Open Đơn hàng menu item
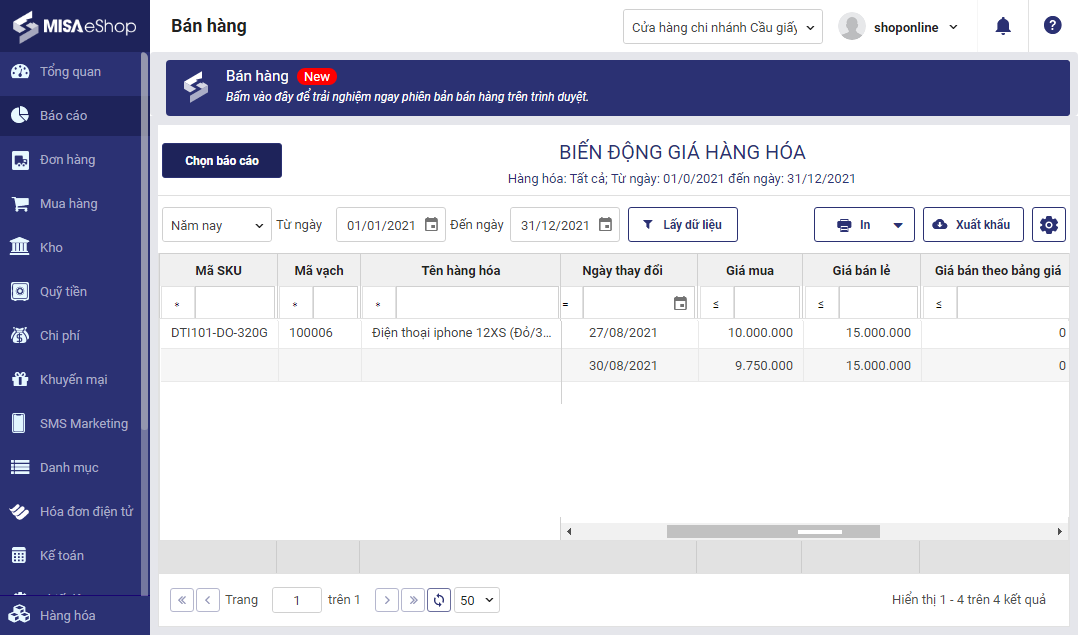Viewport: 1078px width, 635px height. pyautogui.click(x=70, y=160)
